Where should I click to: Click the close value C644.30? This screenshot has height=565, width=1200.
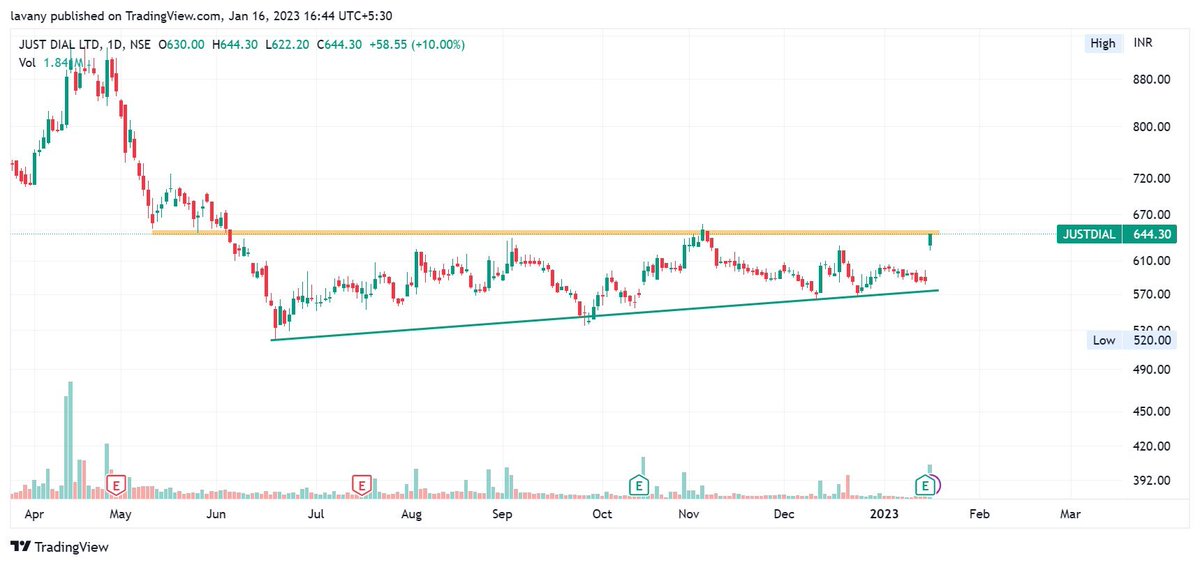[x=340, y=45]
